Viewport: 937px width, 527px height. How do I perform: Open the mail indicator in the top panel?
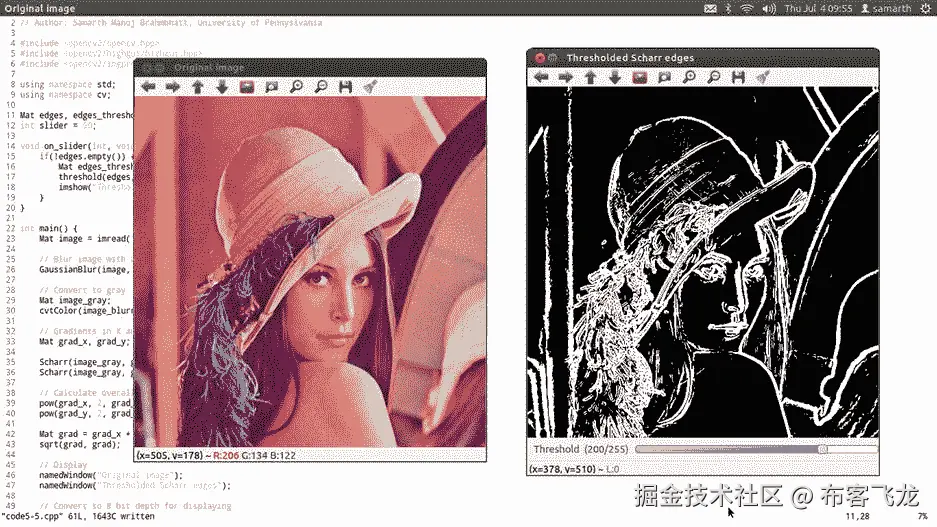710,8
